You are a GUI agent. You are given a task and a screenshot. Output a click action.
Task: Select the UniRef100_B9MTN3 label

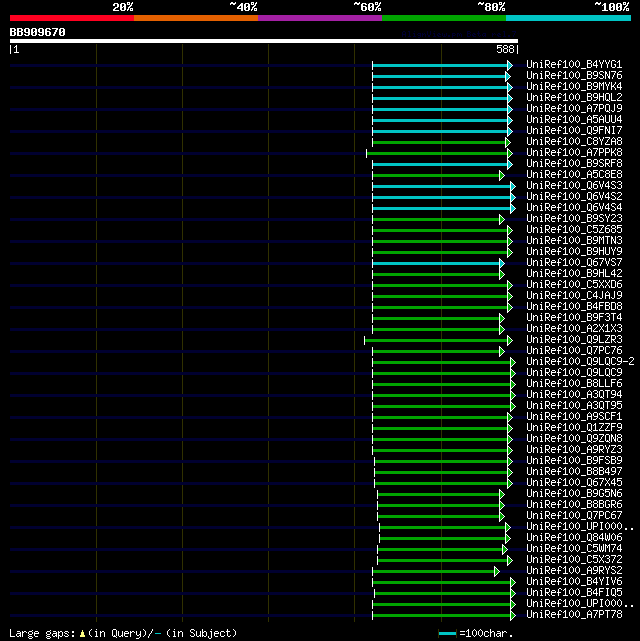point(574,241)
